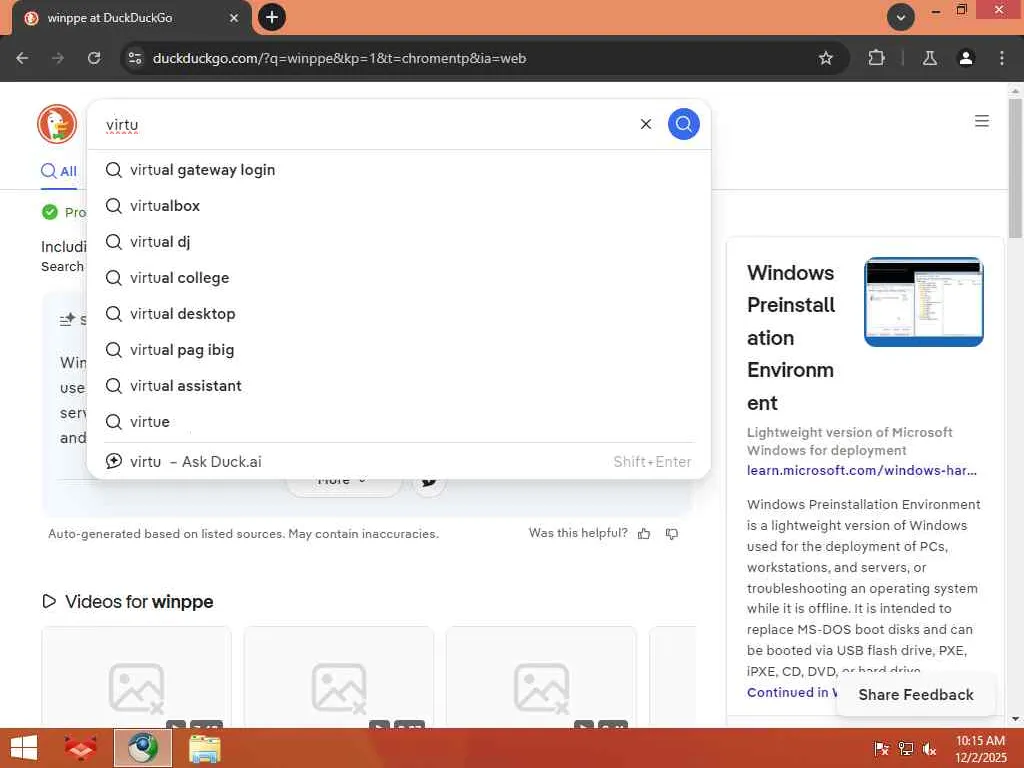
Task: Open Action Center flag tray icon
Action: [x=881, y=748]
